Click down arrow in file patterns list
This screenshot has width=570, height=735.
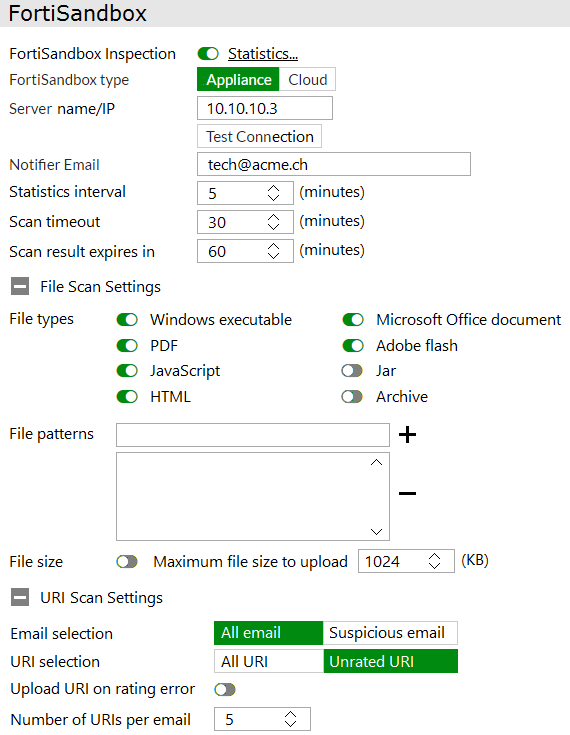point(376,531)
